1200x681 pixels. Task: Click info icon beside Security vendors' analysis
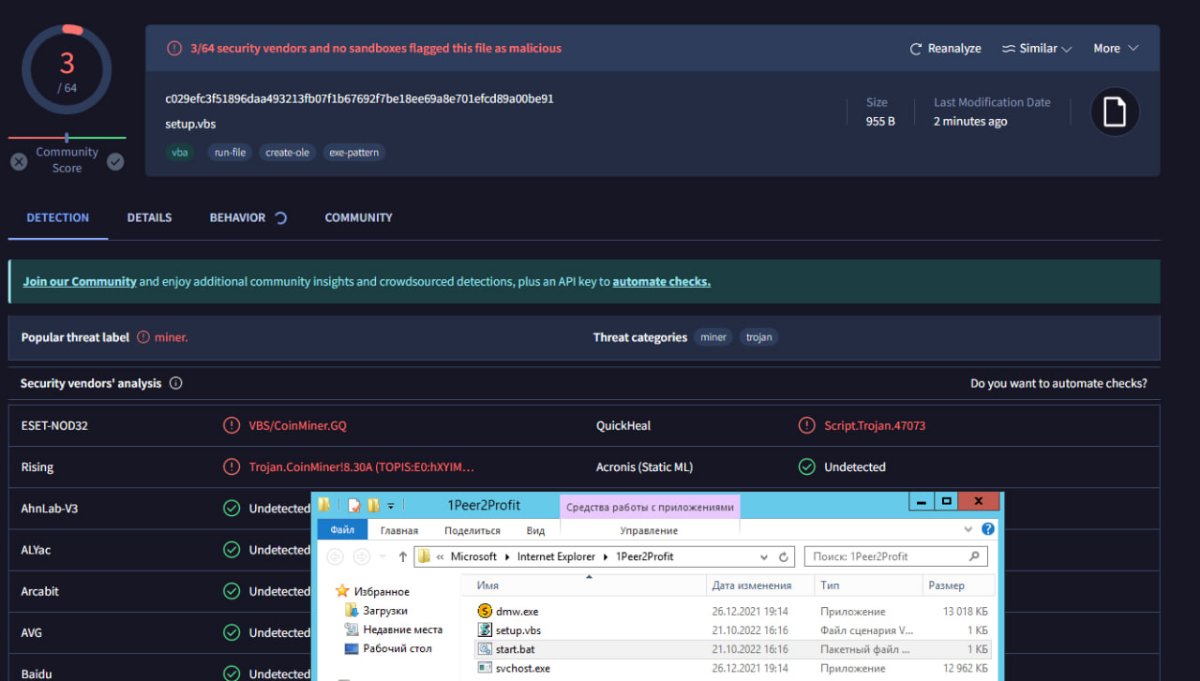click(x=176, y=383)
